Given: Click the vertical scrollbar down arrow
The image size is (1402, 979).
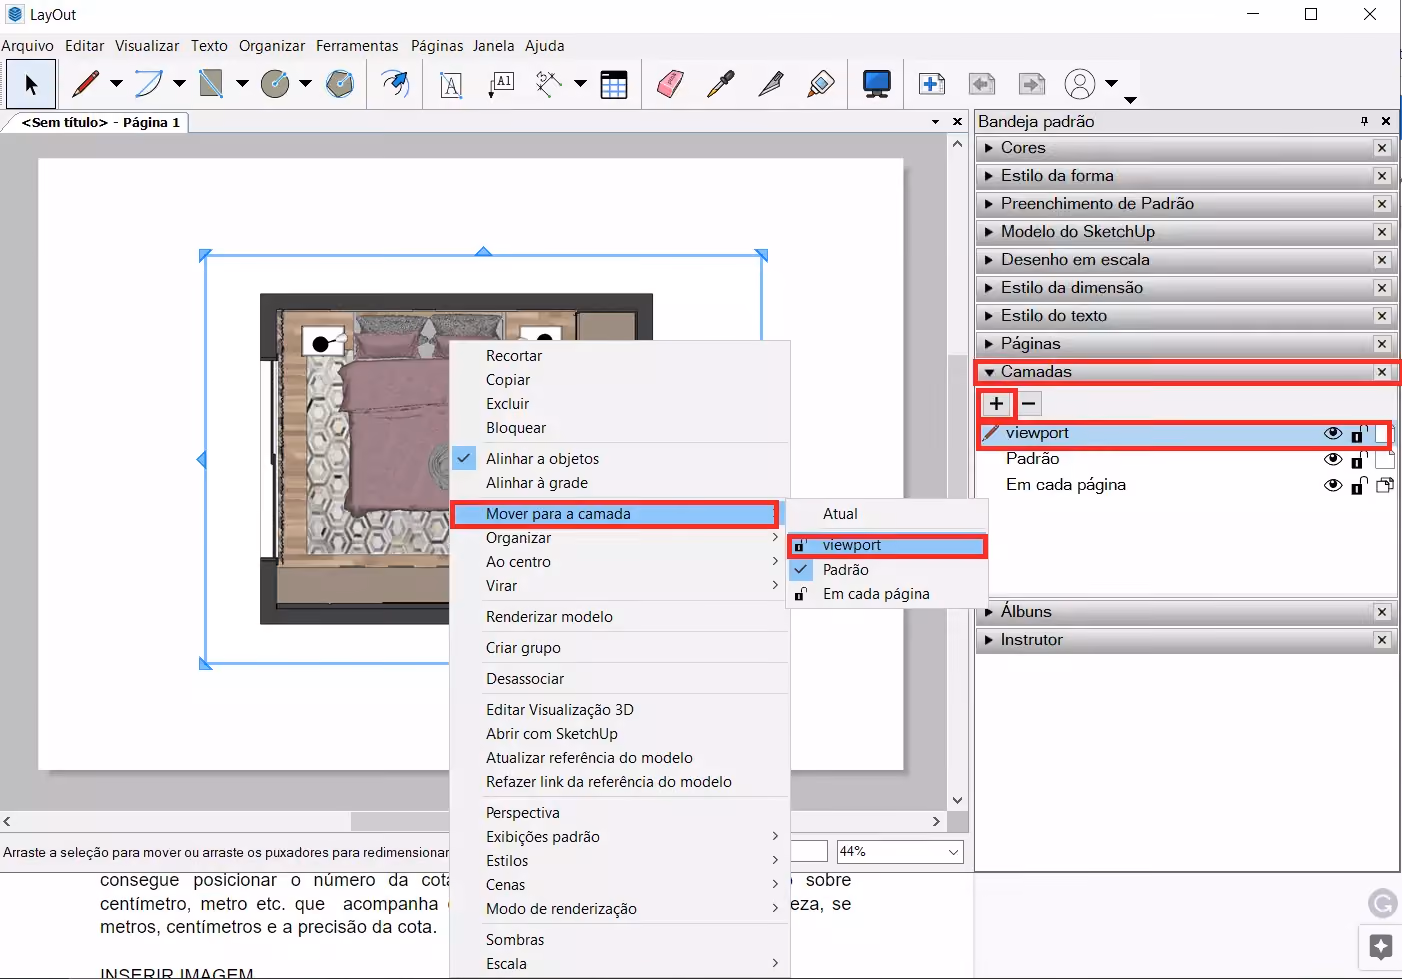Looking at the screenshot, I should tap(957, 800).
